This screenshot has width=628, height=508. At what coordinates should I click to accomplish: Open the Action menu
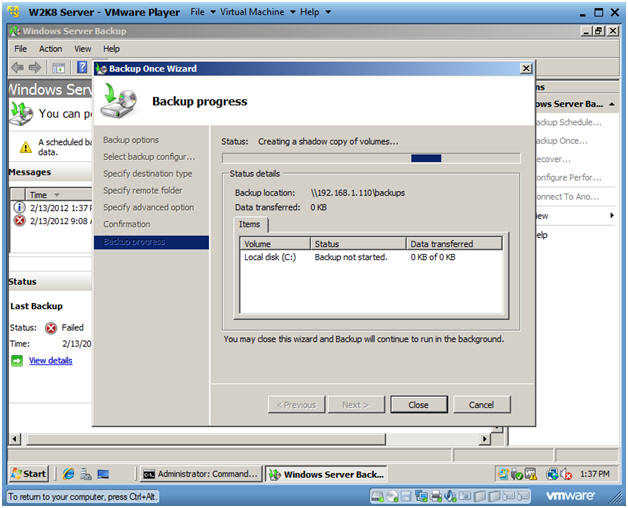[50, 49]
